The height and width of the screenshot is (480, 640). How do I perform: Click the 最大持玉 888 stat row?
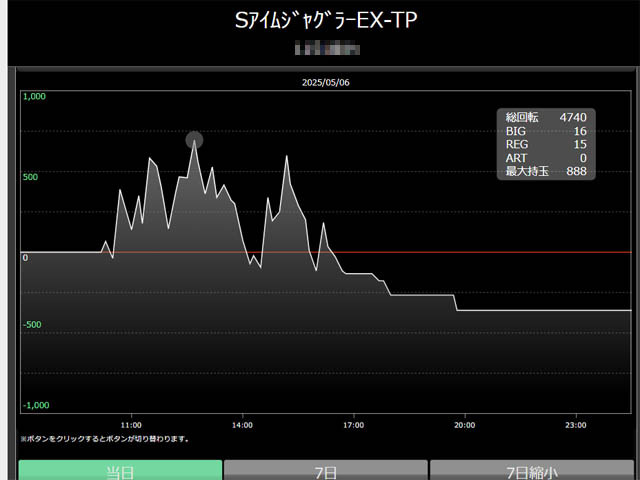[x=546, y=171]
